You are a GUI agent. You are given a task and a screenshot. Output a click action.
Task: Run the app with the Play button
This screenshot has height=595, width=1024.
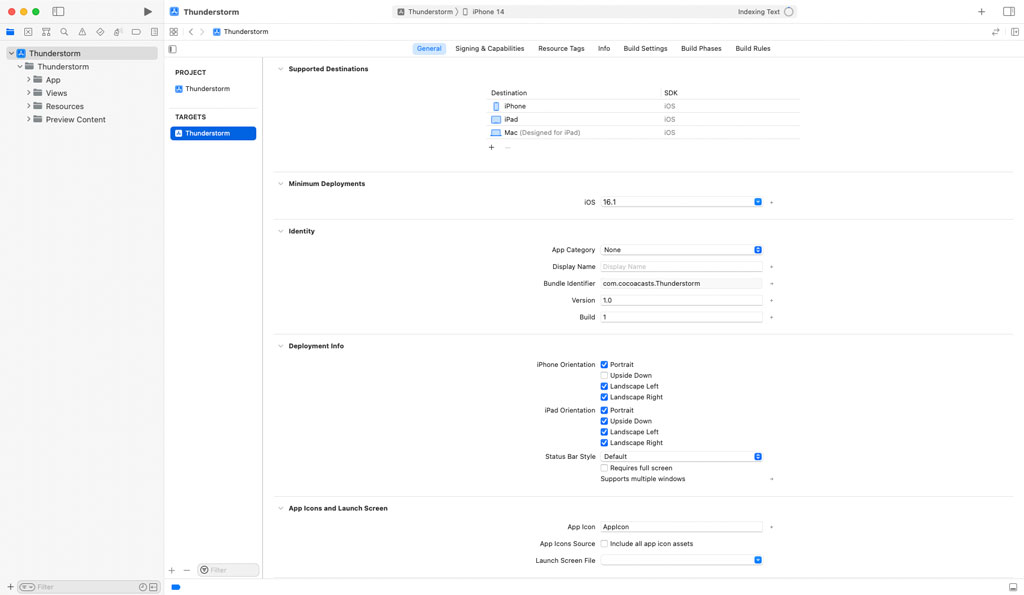click(148, 12)
